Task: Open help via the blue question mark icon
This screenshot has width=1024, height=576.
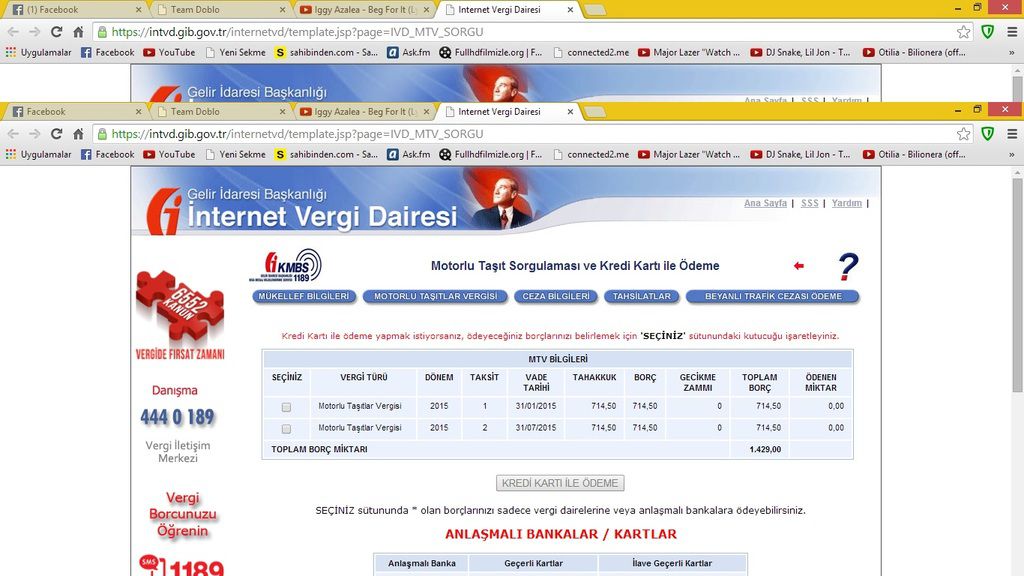Action: coord(847,266)
